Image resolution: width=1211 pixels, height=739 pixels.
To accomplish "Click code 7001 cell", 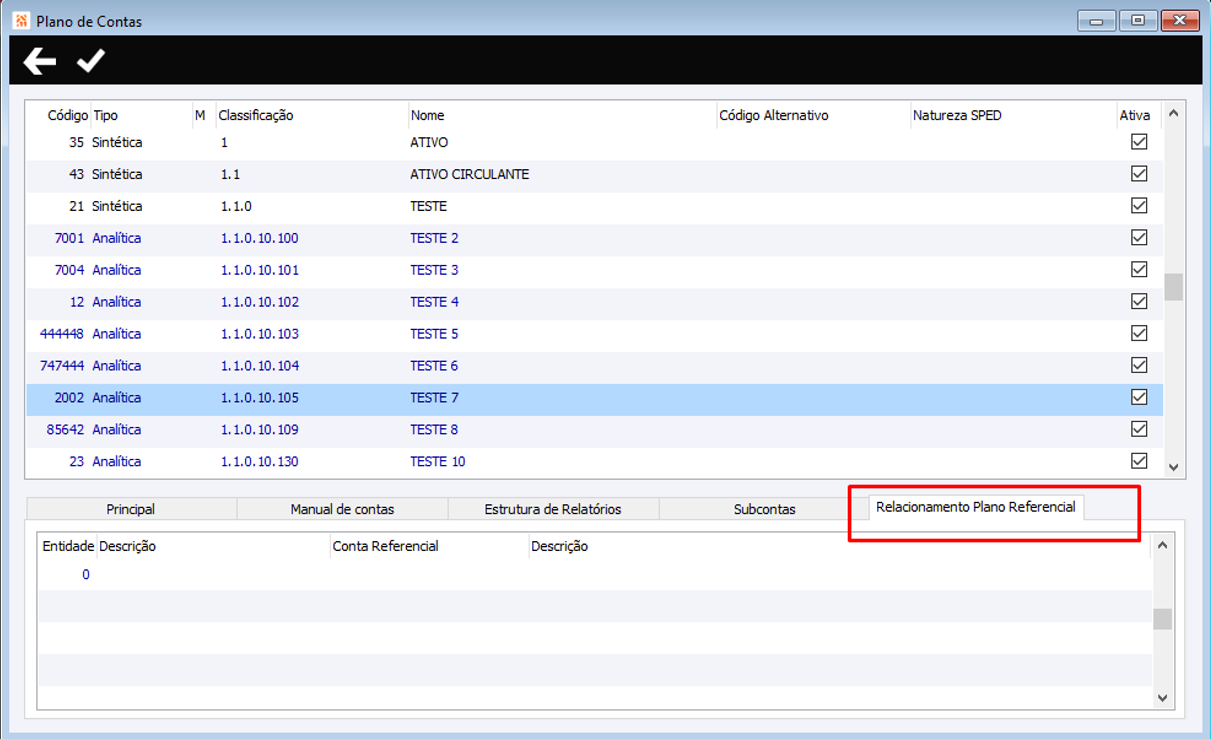I will click(69, 238).
